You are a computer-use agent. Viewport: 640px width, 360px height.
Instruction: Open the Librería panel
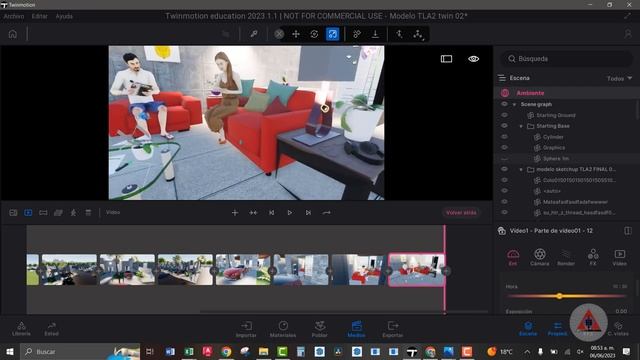[x=21, y=329]
